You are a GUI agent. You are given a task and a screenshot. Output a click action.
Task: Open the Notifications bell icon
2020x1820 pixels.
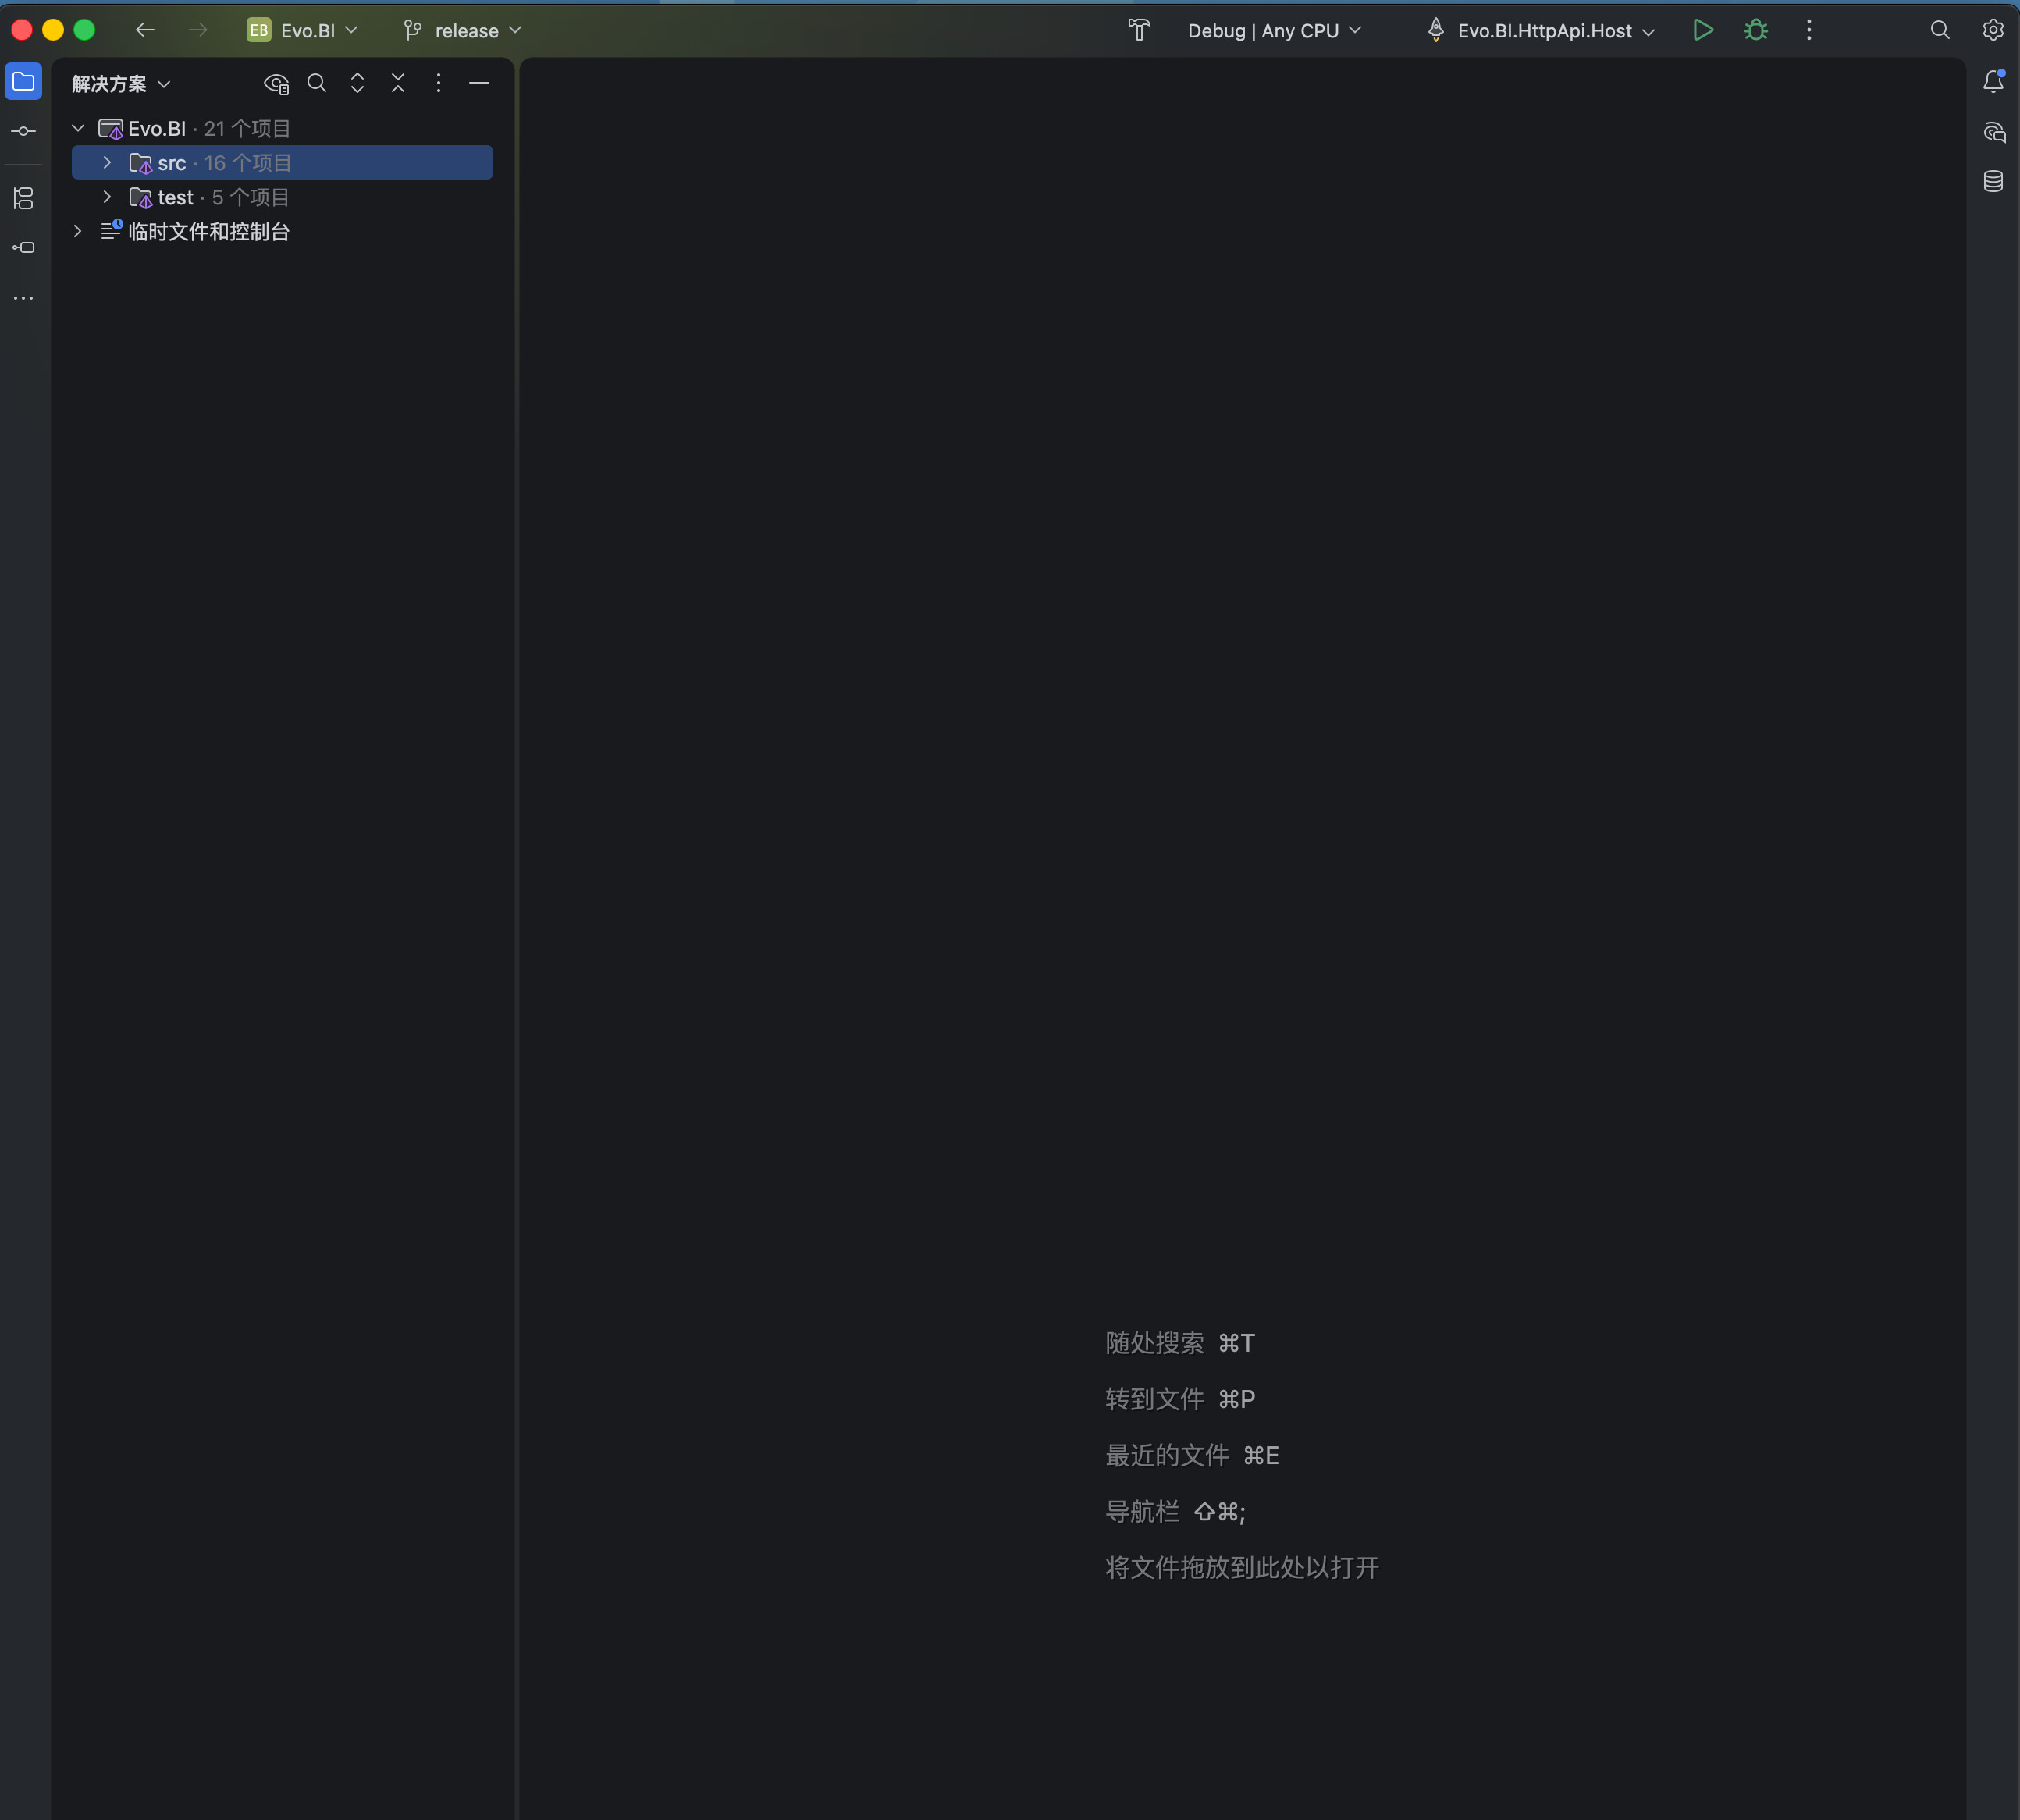[x=1993, y=82]
